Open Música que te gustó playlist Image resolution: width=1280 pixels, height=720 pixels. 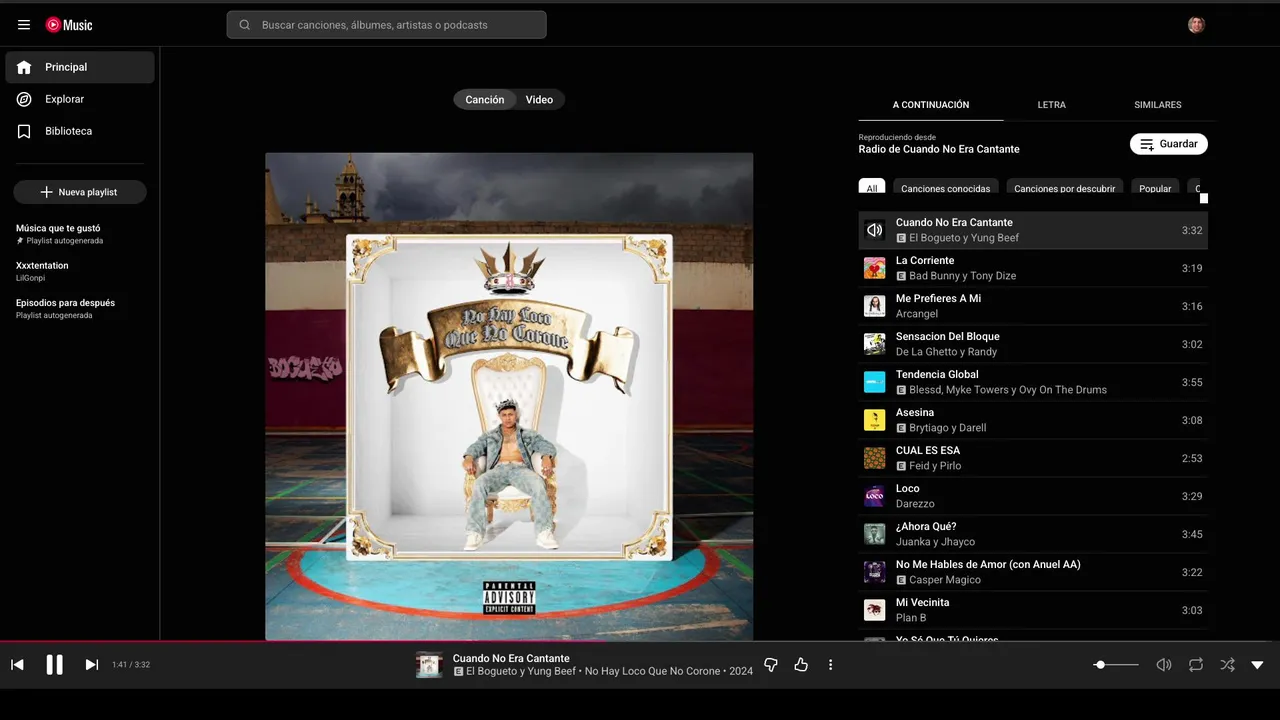click(x=80, y=234)
